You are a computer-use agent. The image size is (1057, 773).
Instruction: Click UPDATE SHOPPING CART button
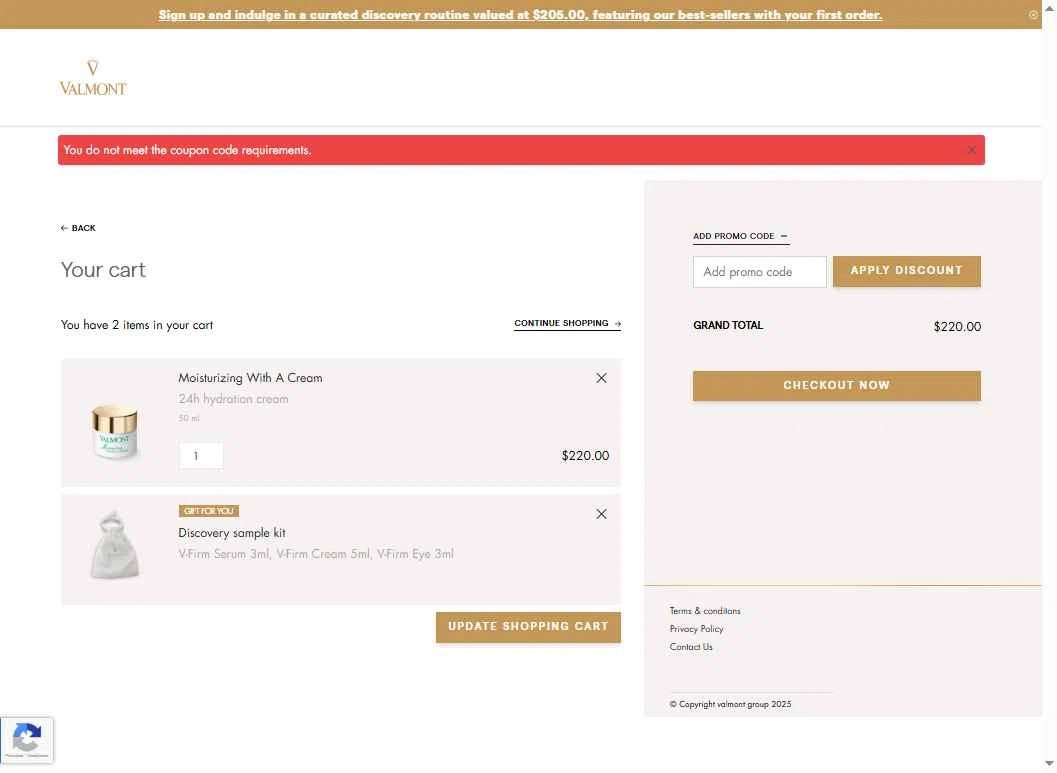click(x=528, y=627)
